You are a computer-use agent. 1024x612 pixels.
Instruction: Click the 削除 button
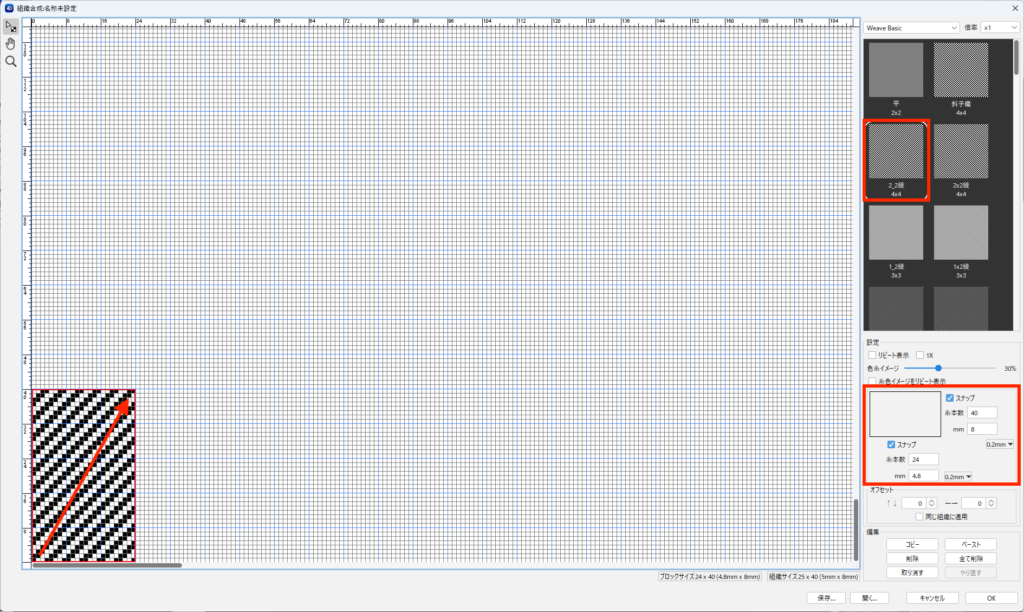[912, 559]
